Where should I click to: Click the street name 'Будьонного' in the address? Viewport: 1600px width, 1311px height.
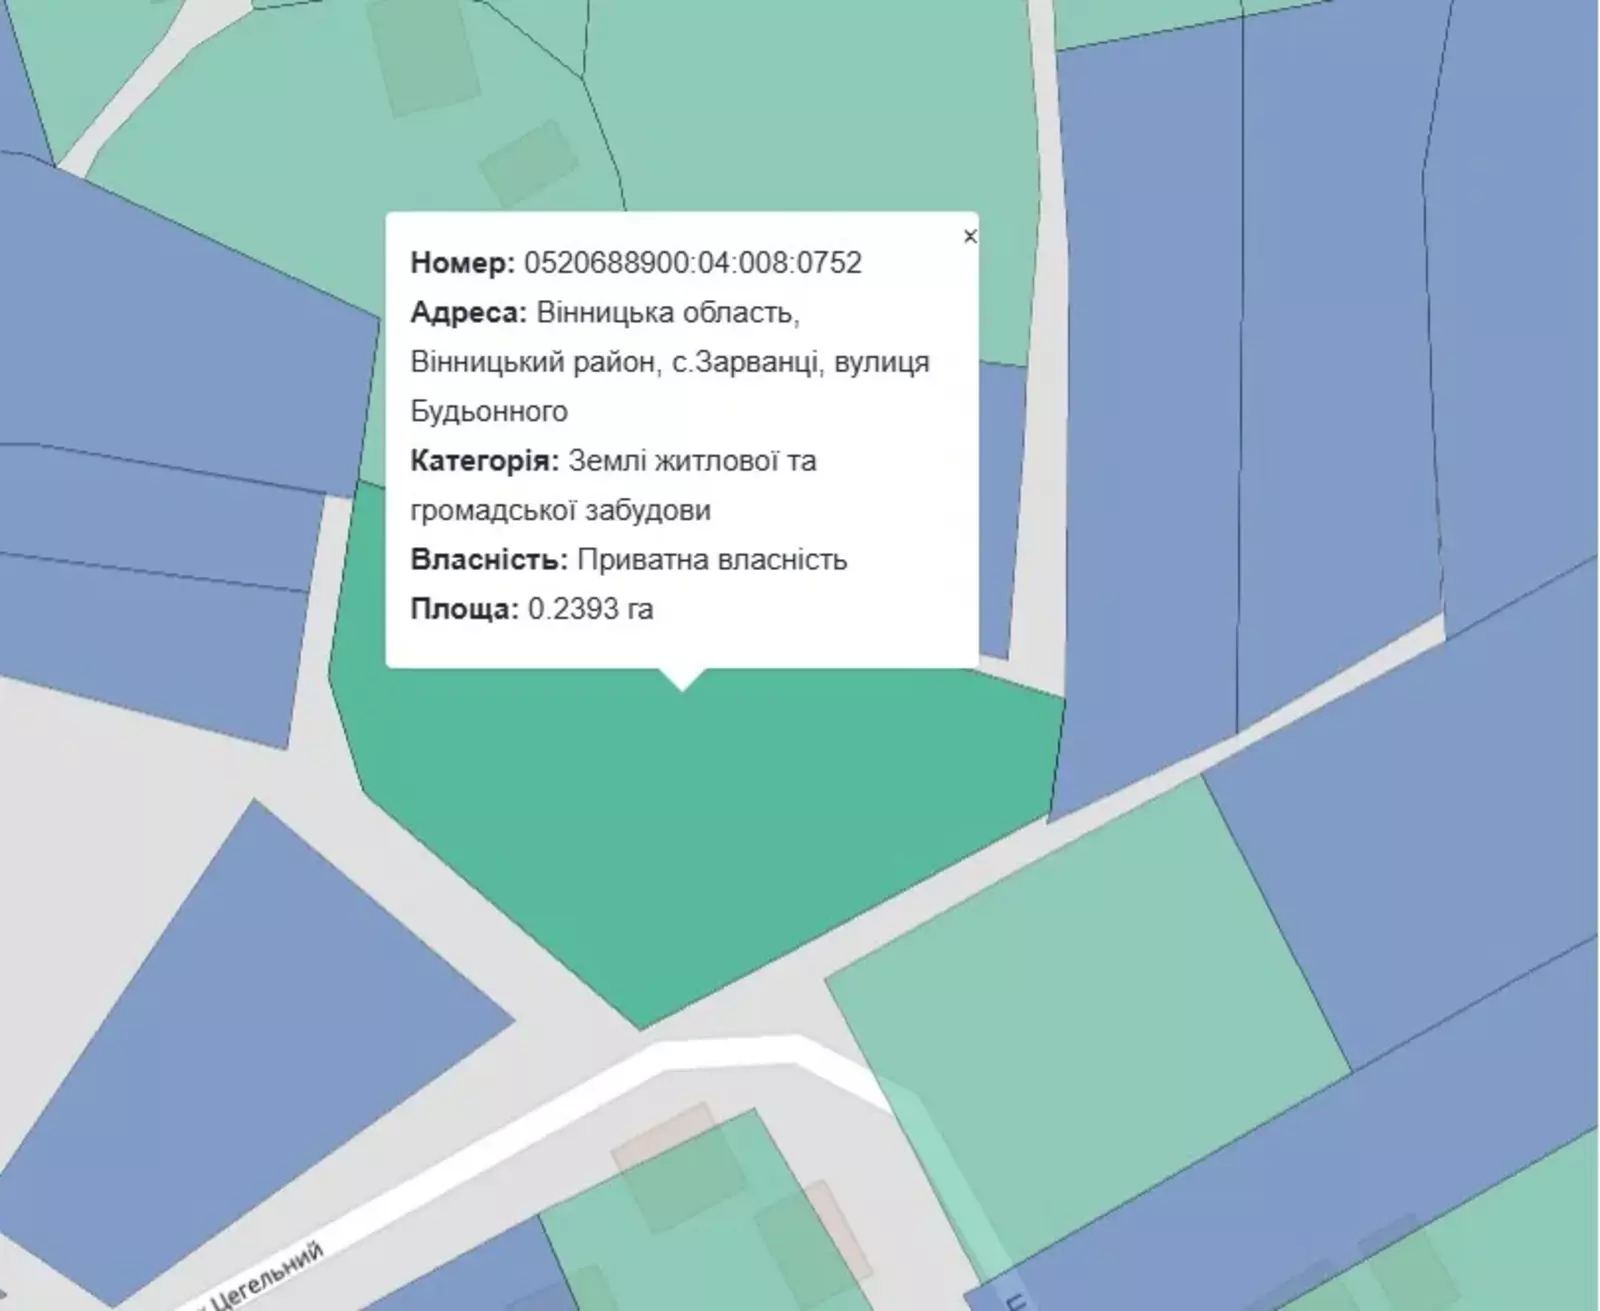489,411
